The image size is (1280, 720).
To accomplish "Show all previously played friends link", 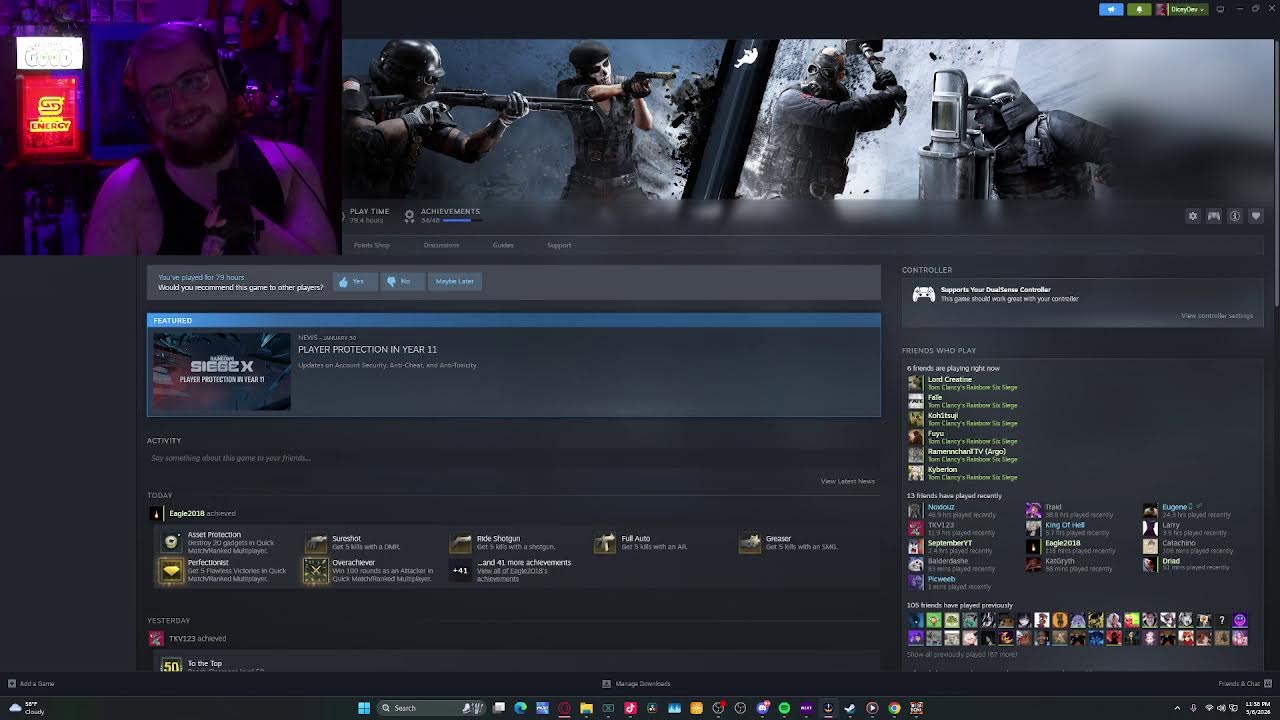I will 961,654.
